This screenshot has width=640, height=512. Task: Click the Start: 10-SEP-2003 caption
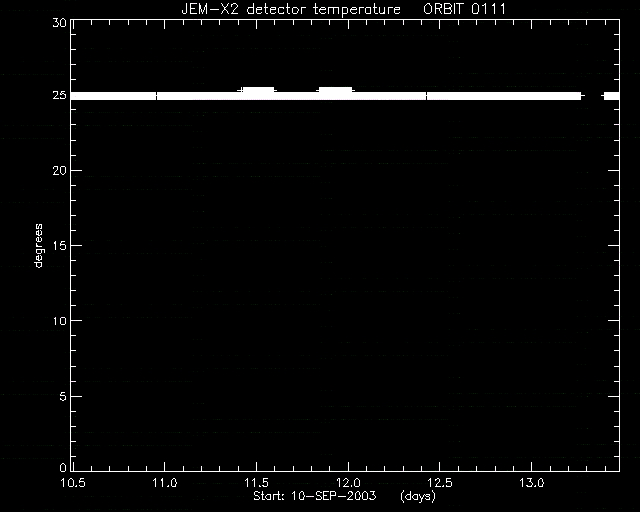click(315, 496)
